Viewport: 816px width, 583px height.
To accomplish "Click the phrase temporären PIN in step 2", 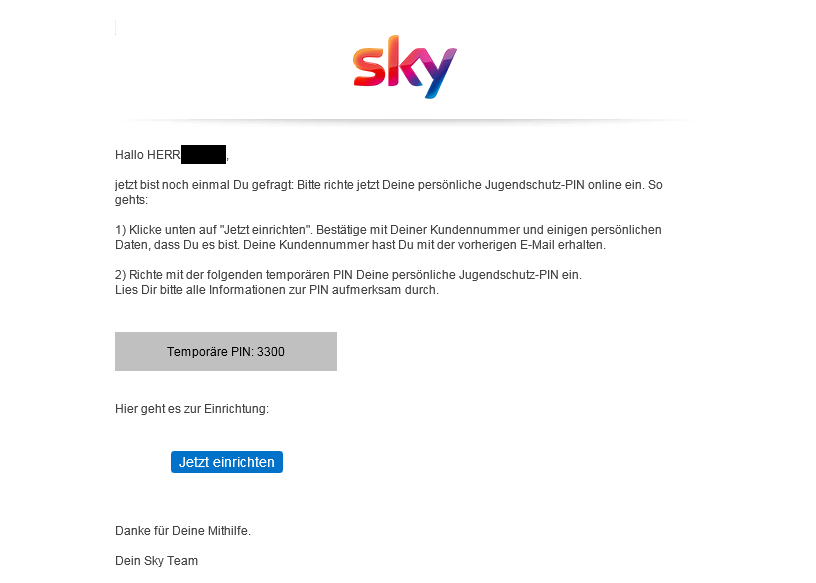I will [x=309, y=275].
